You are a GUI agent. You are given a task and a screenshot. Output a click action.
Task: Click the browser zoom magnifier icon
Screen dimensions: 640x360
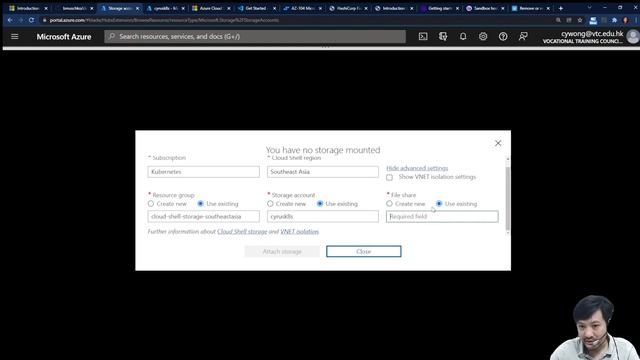click(x=558, y=20)
